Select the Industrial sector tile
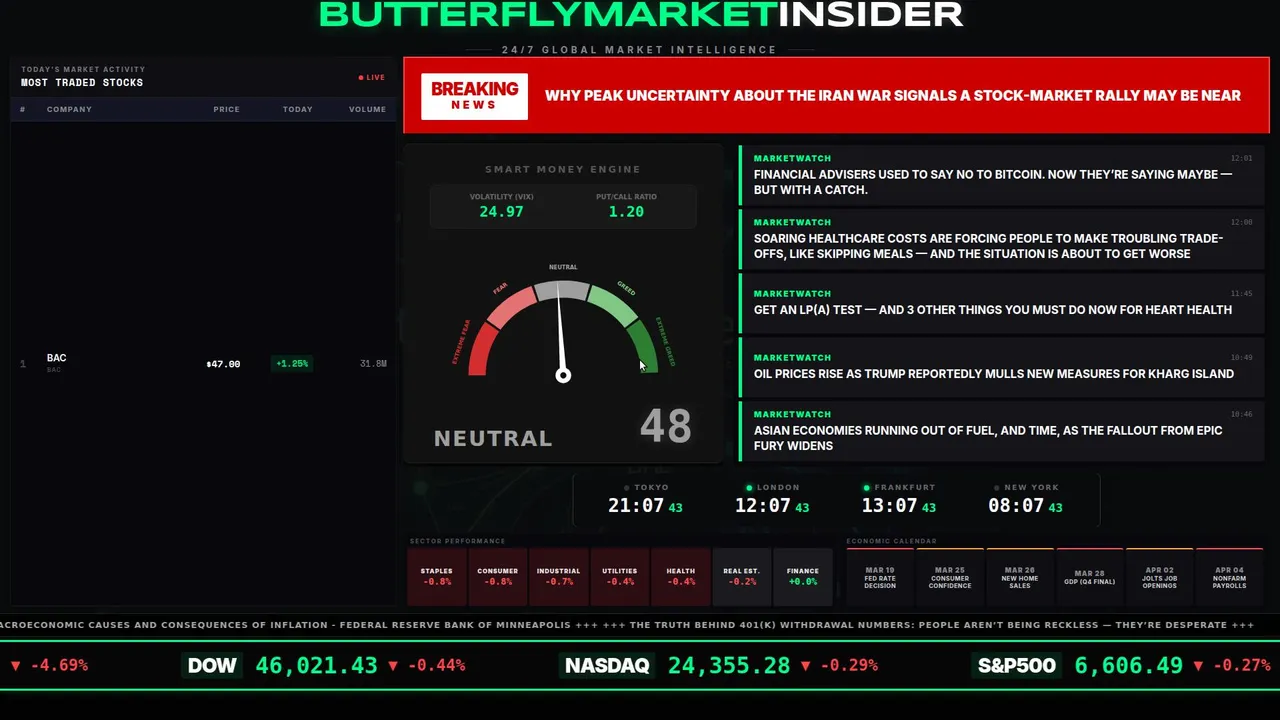This screenshot has height=720, width=1280. click(558, 577)
